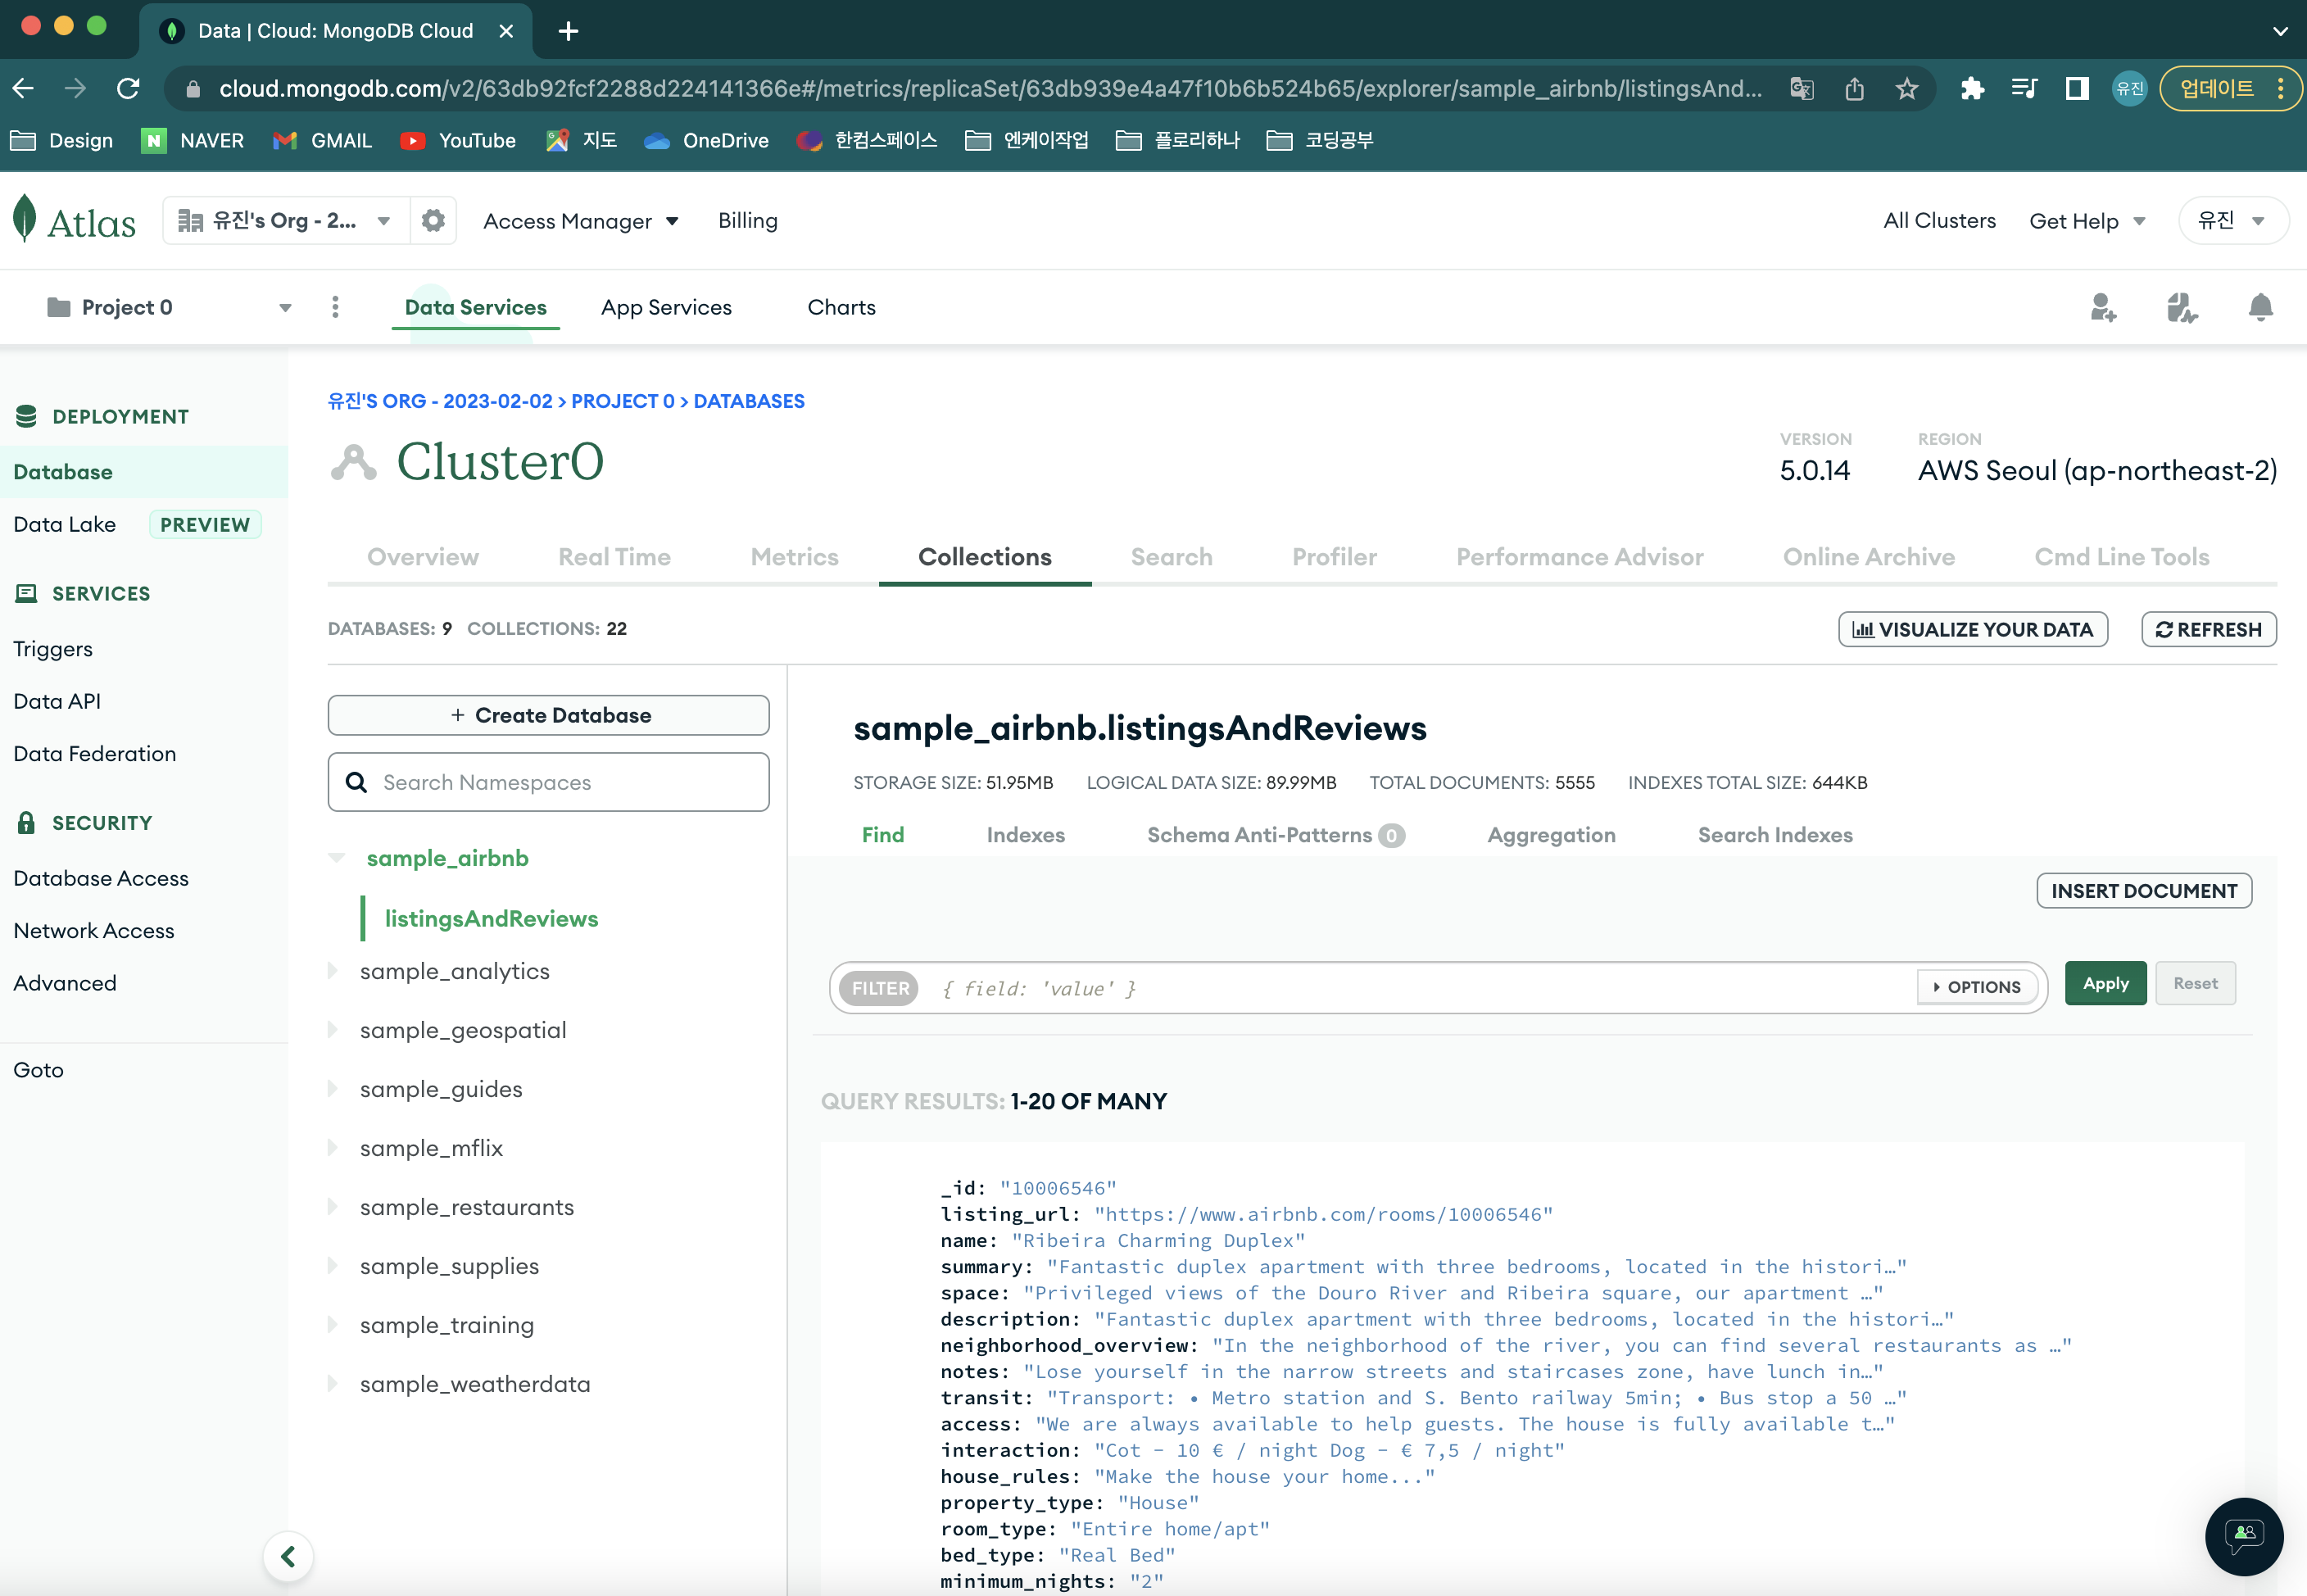
Task: Open the Performance Advisor tab
Action: (x=1579, y=557)
